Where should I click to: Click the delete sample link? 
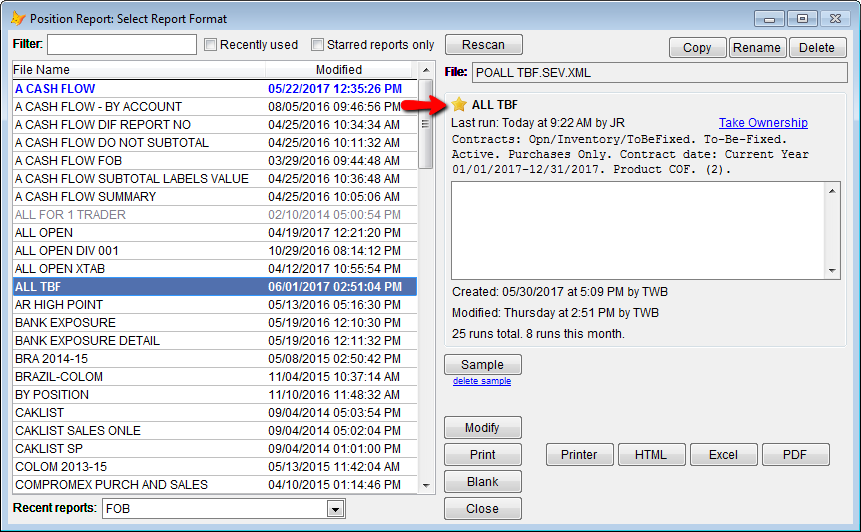(482, 381)
